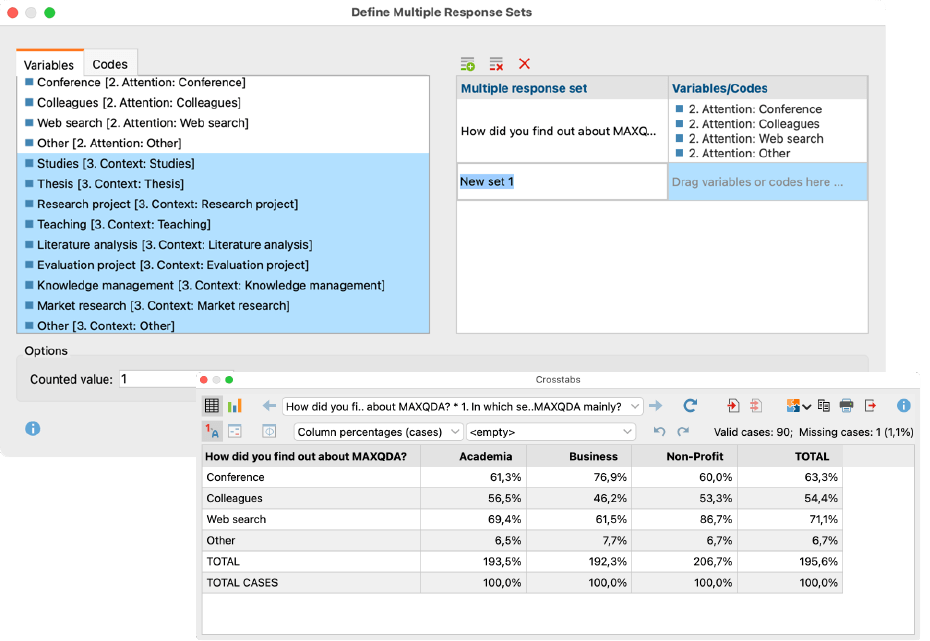Select variable Colleagues [2. Attention: Colleagues]
Viewport: 930px width, 641px height.
tap(223, 103)
